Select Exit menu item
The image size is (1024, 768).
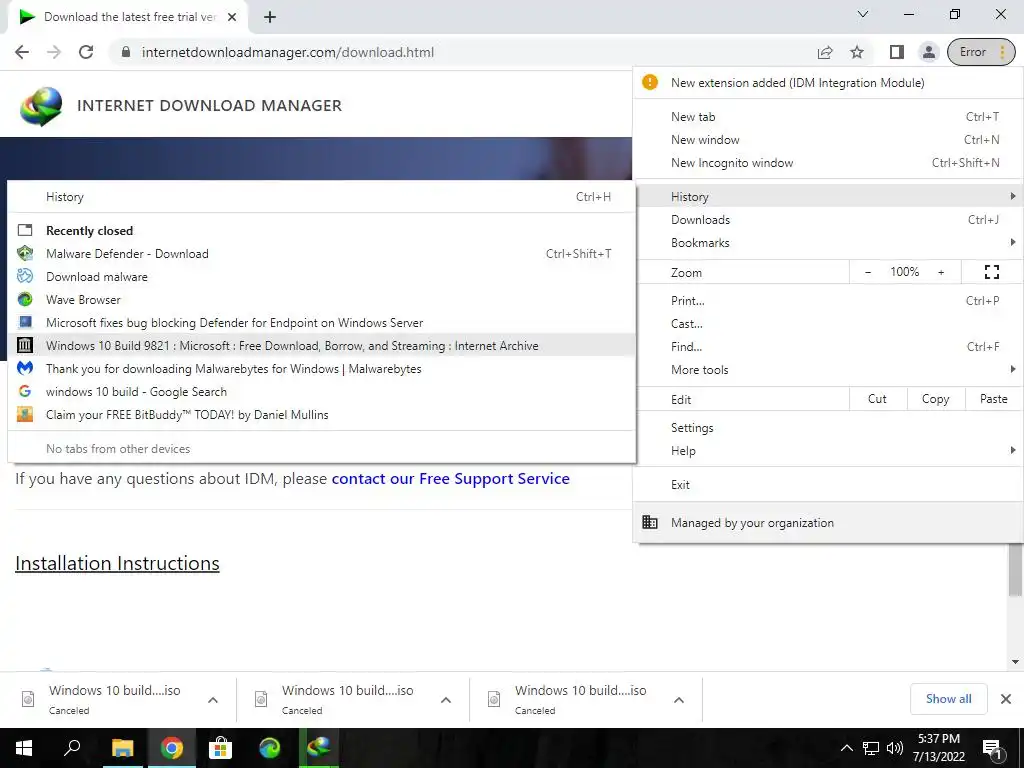click(827, 485)
